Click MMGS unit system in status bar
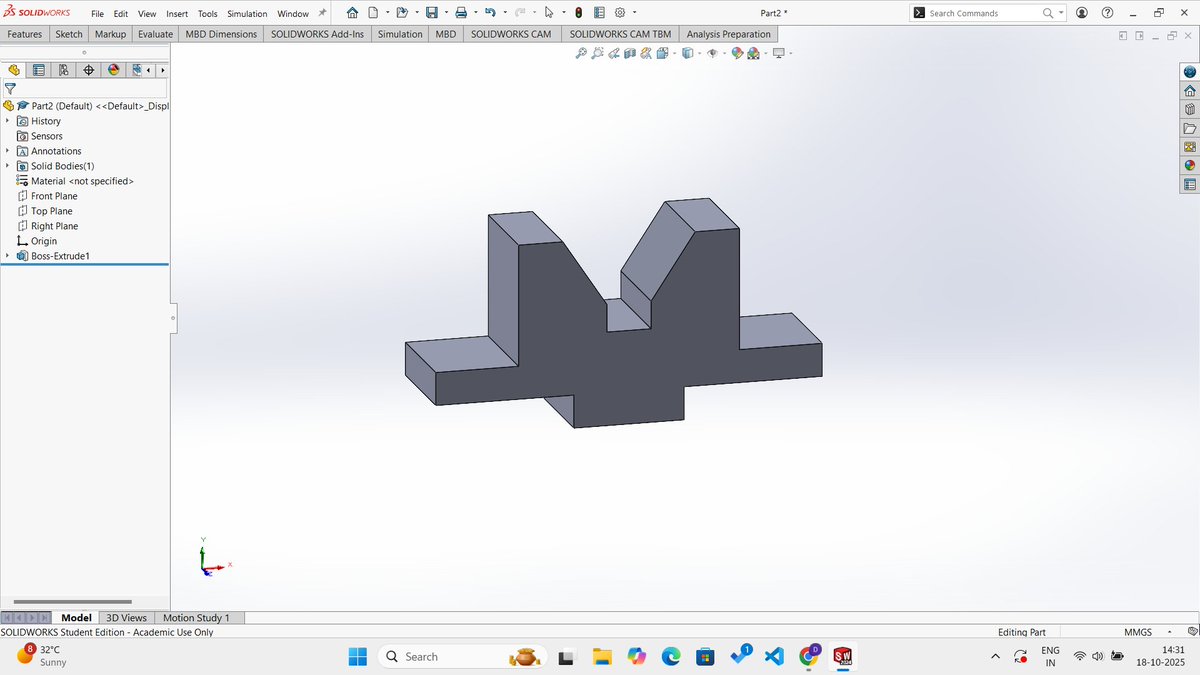The image size is (1200, 675). pos(1137,632)
